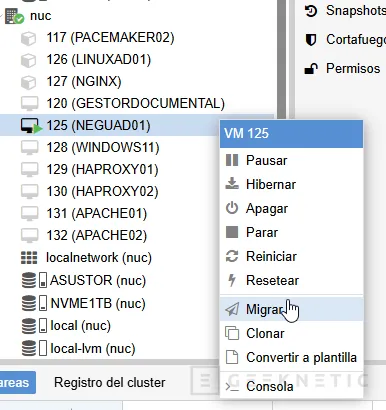Select 131 (APACHE01) in the tree
Image resolution: width=386 pixels, height=410 pixels.
pos(97,214)
